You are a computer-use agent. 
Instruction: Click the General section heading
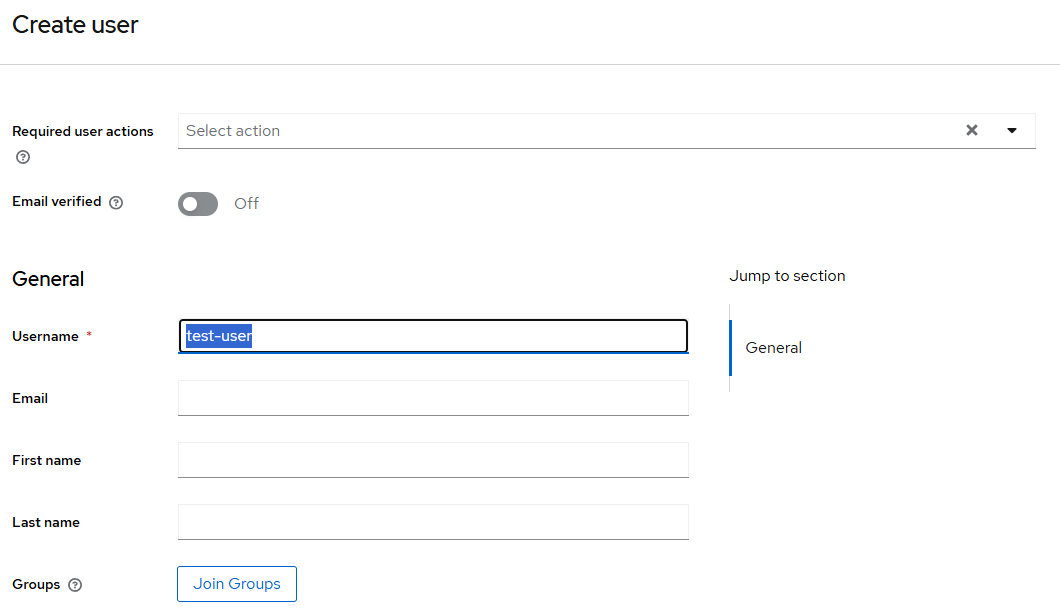coord(47,279)
